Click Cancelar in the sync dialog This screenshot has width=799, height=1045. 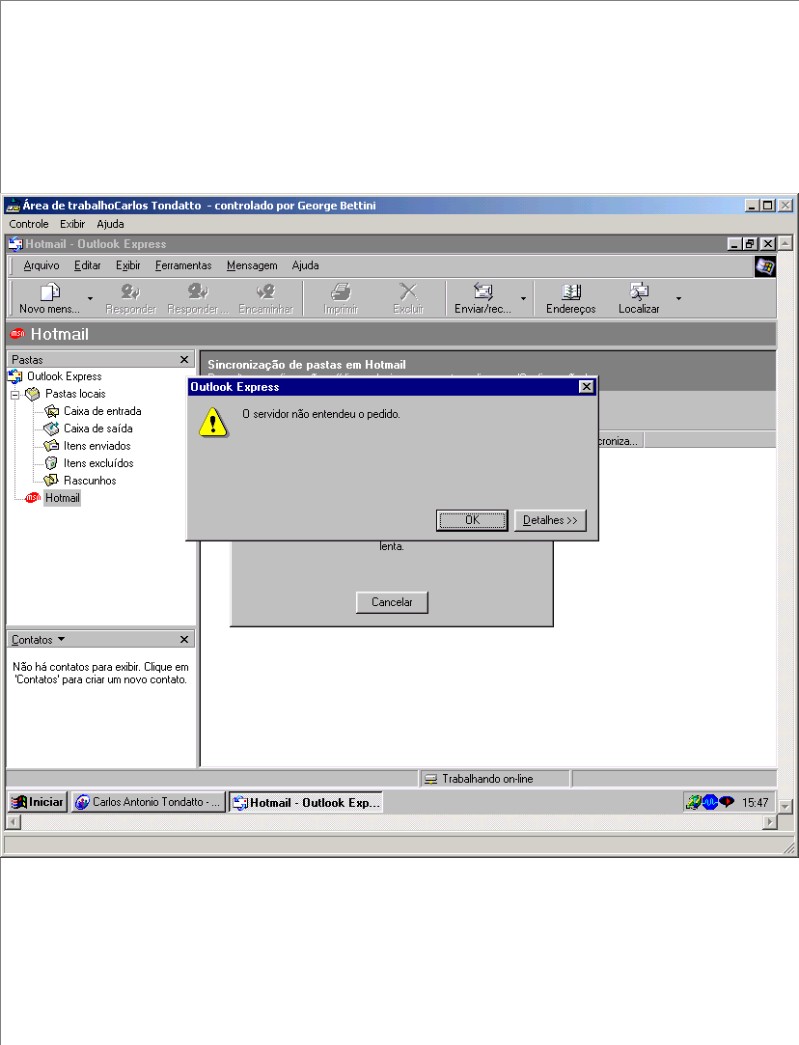[392, 602]
